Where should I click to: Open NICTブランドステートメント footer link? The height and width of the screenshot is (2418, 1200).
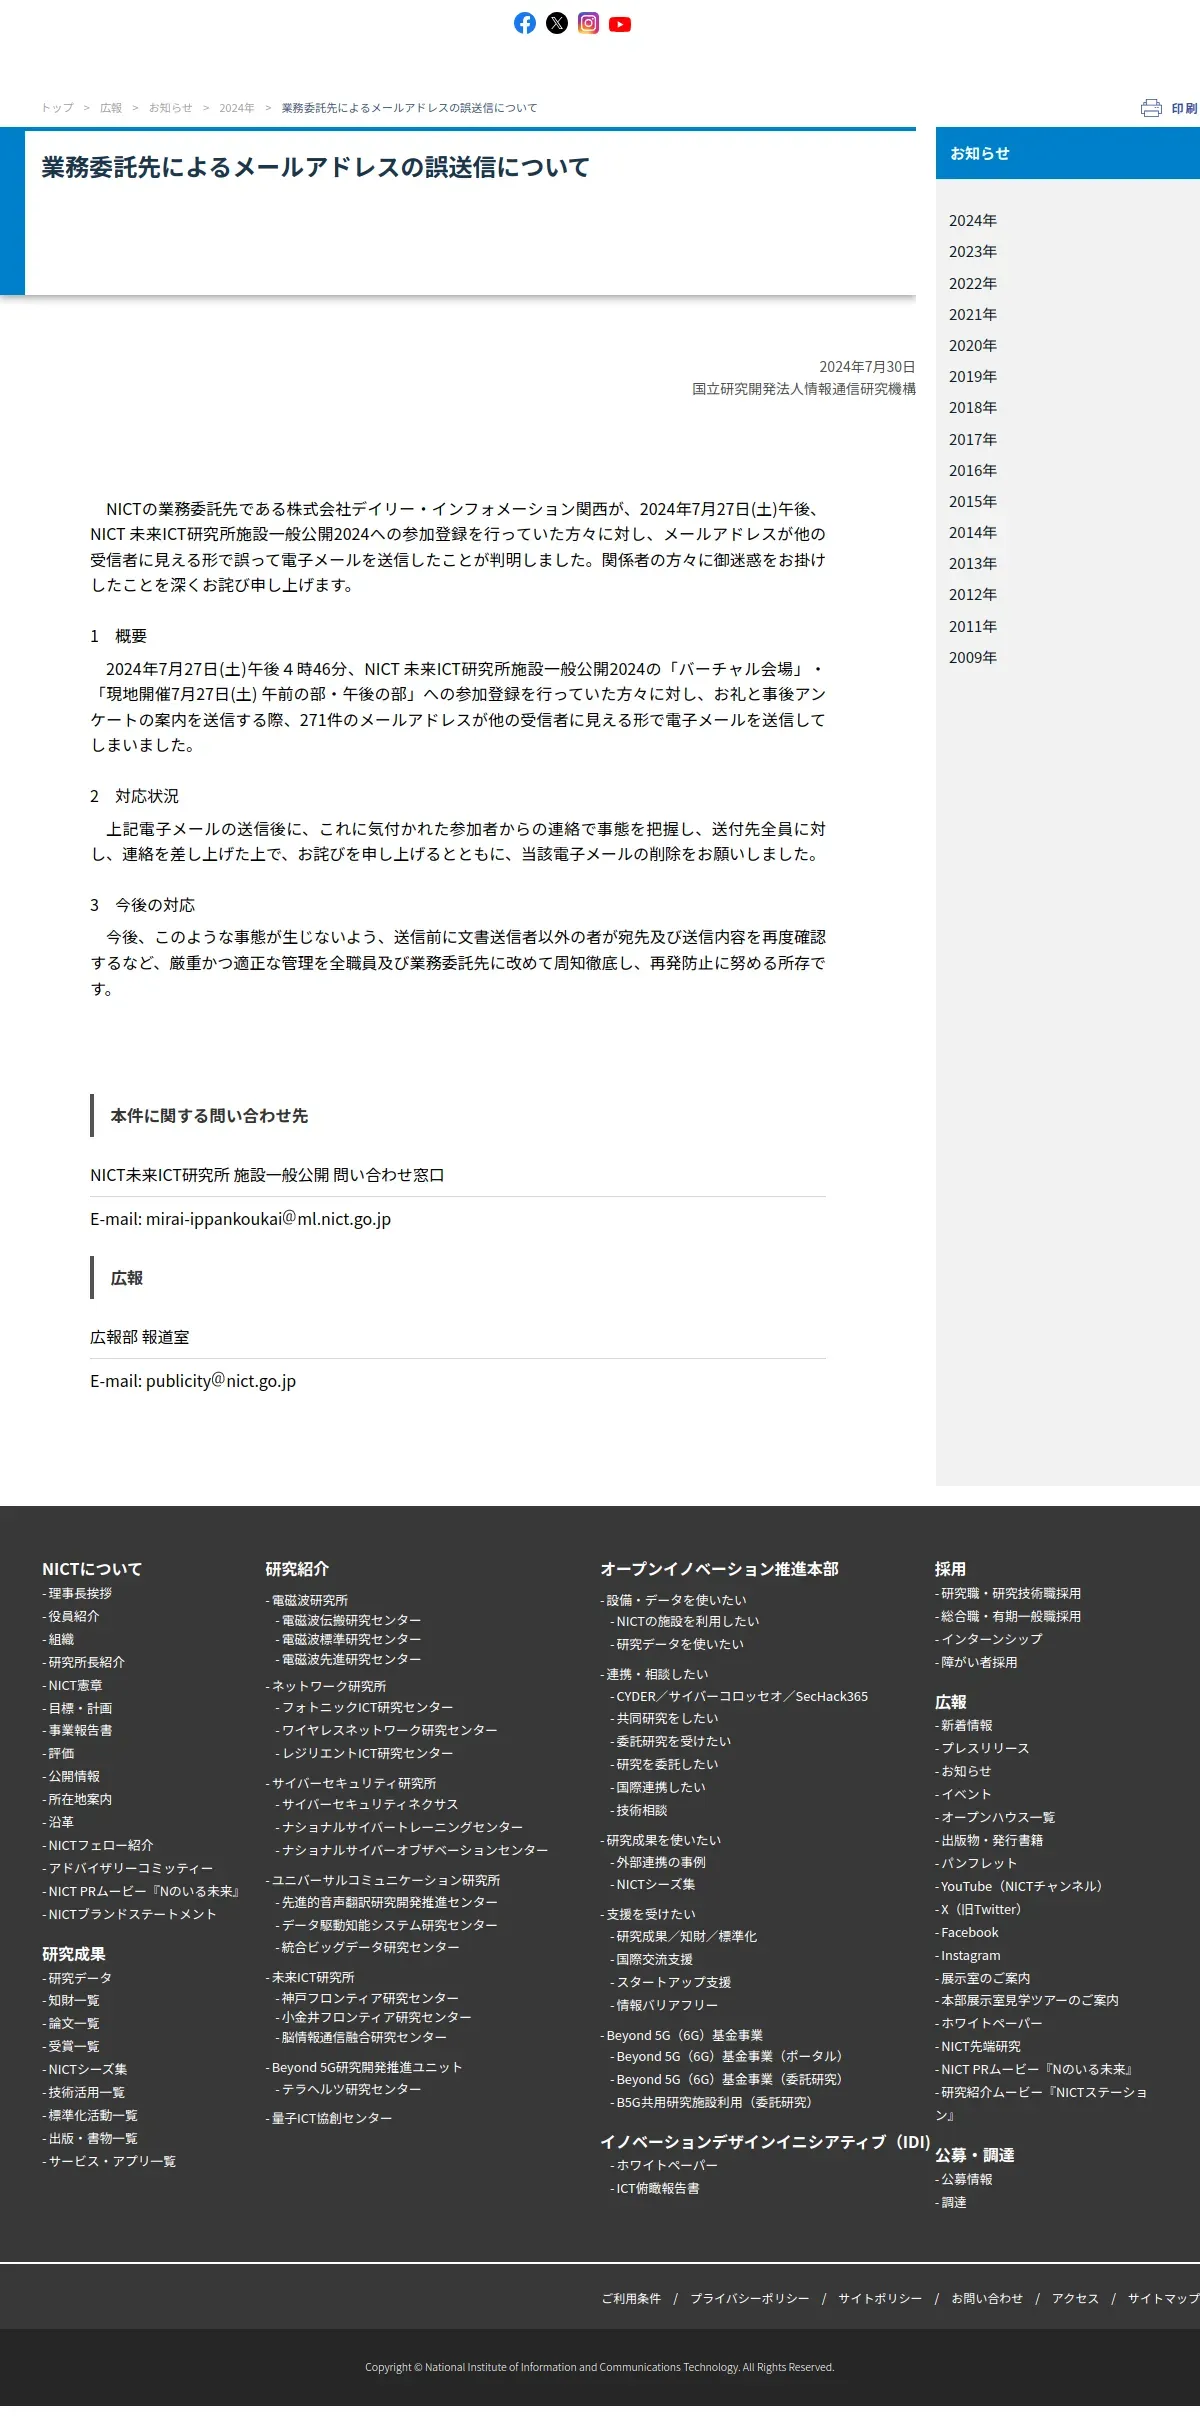pos(132,1915)
